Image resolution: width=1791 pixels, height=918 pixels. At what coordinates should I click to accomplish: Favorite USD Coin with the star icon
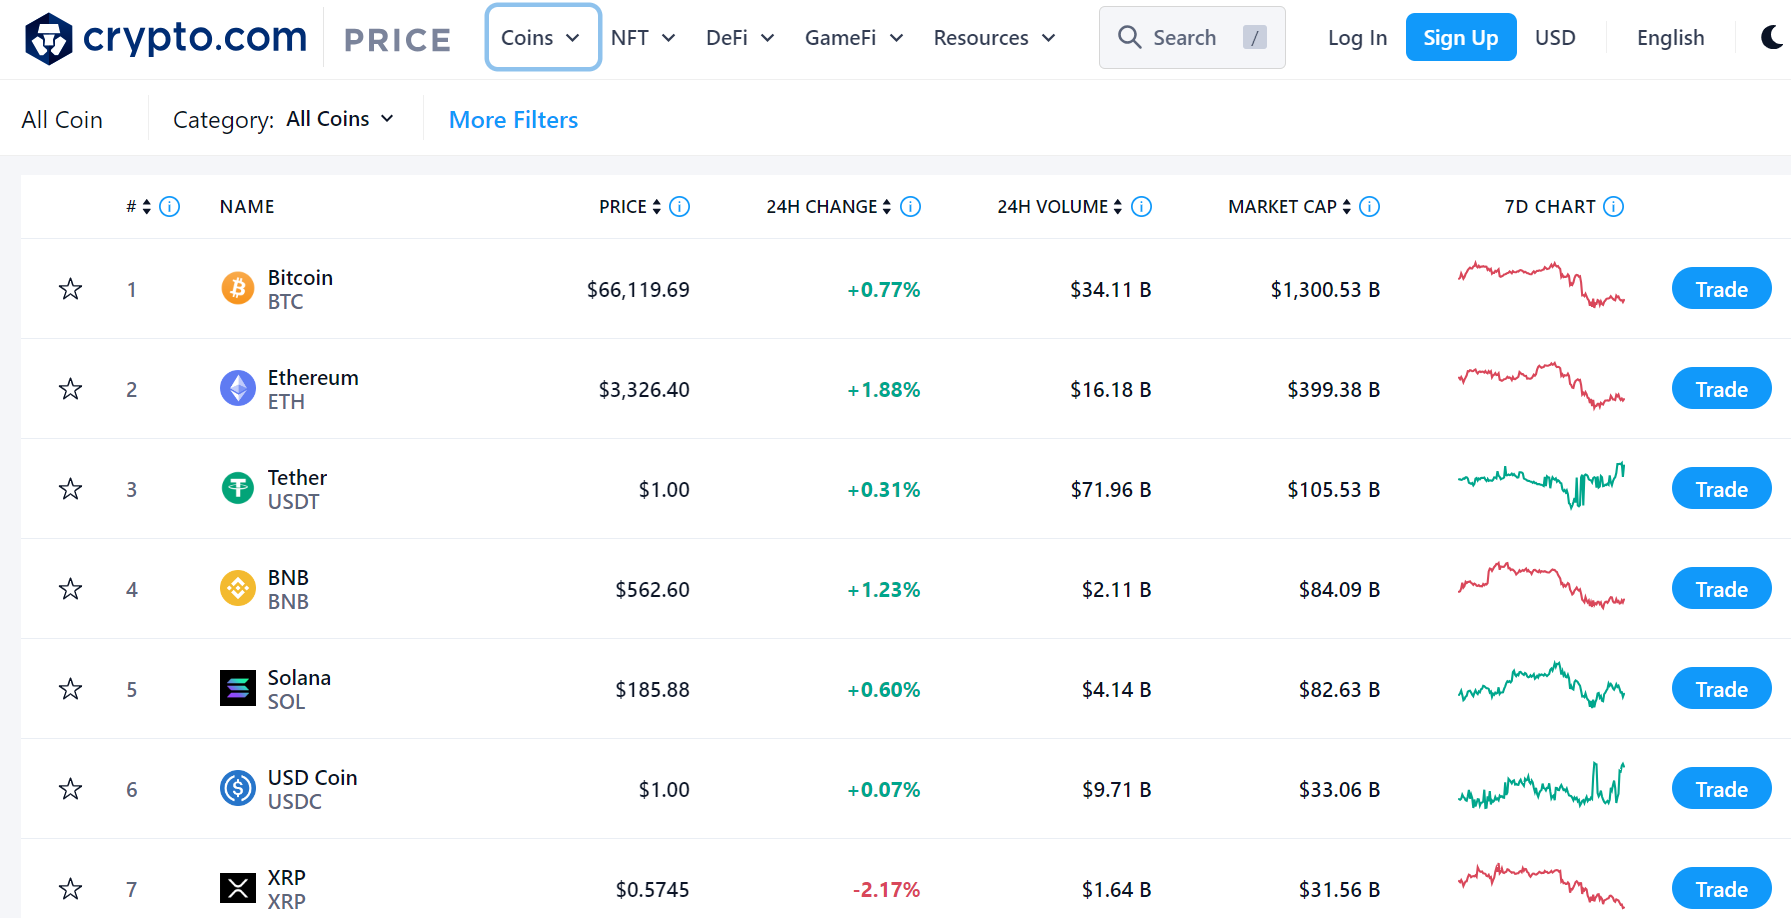pyautogui.click(x=70, y=789)
